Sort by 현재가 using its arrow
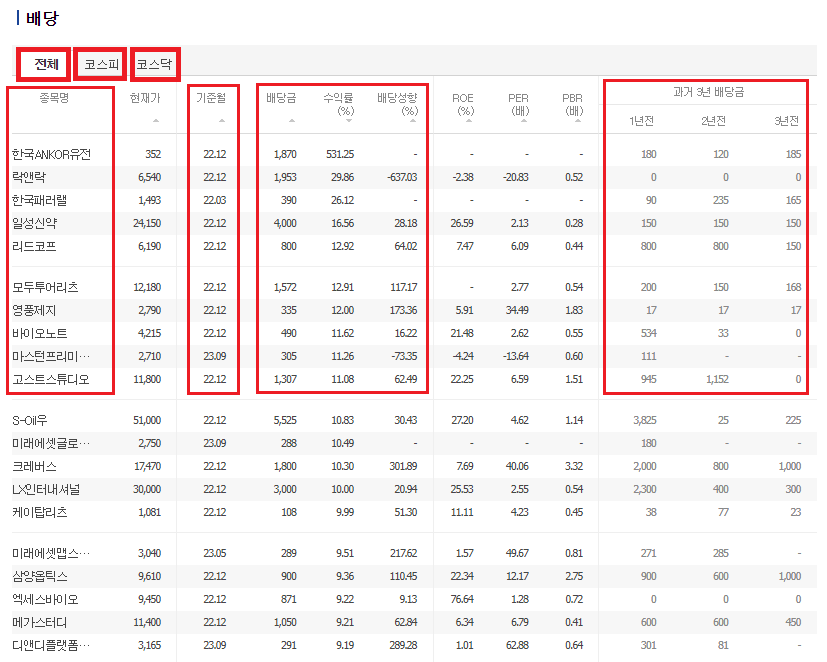The width and height of the screenshot is (827, 662). 156,121
